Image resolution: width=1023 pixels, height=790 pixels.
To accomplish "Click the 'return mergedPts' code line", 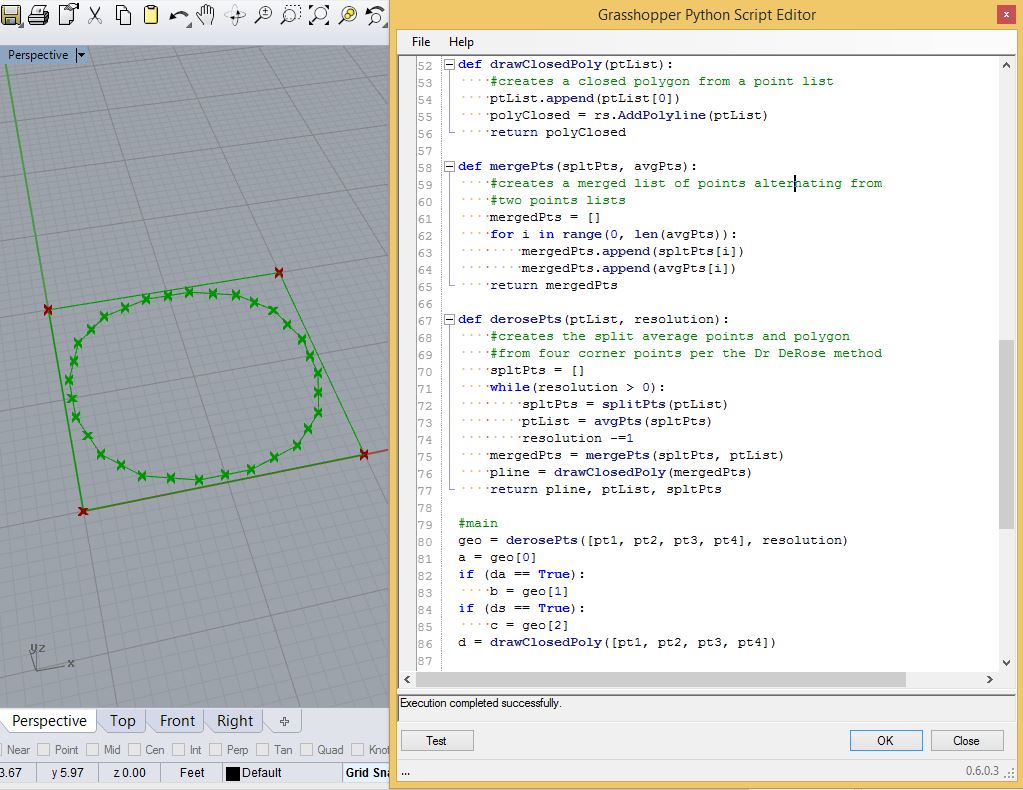I will pyautogui.click(x=553, y=285).
